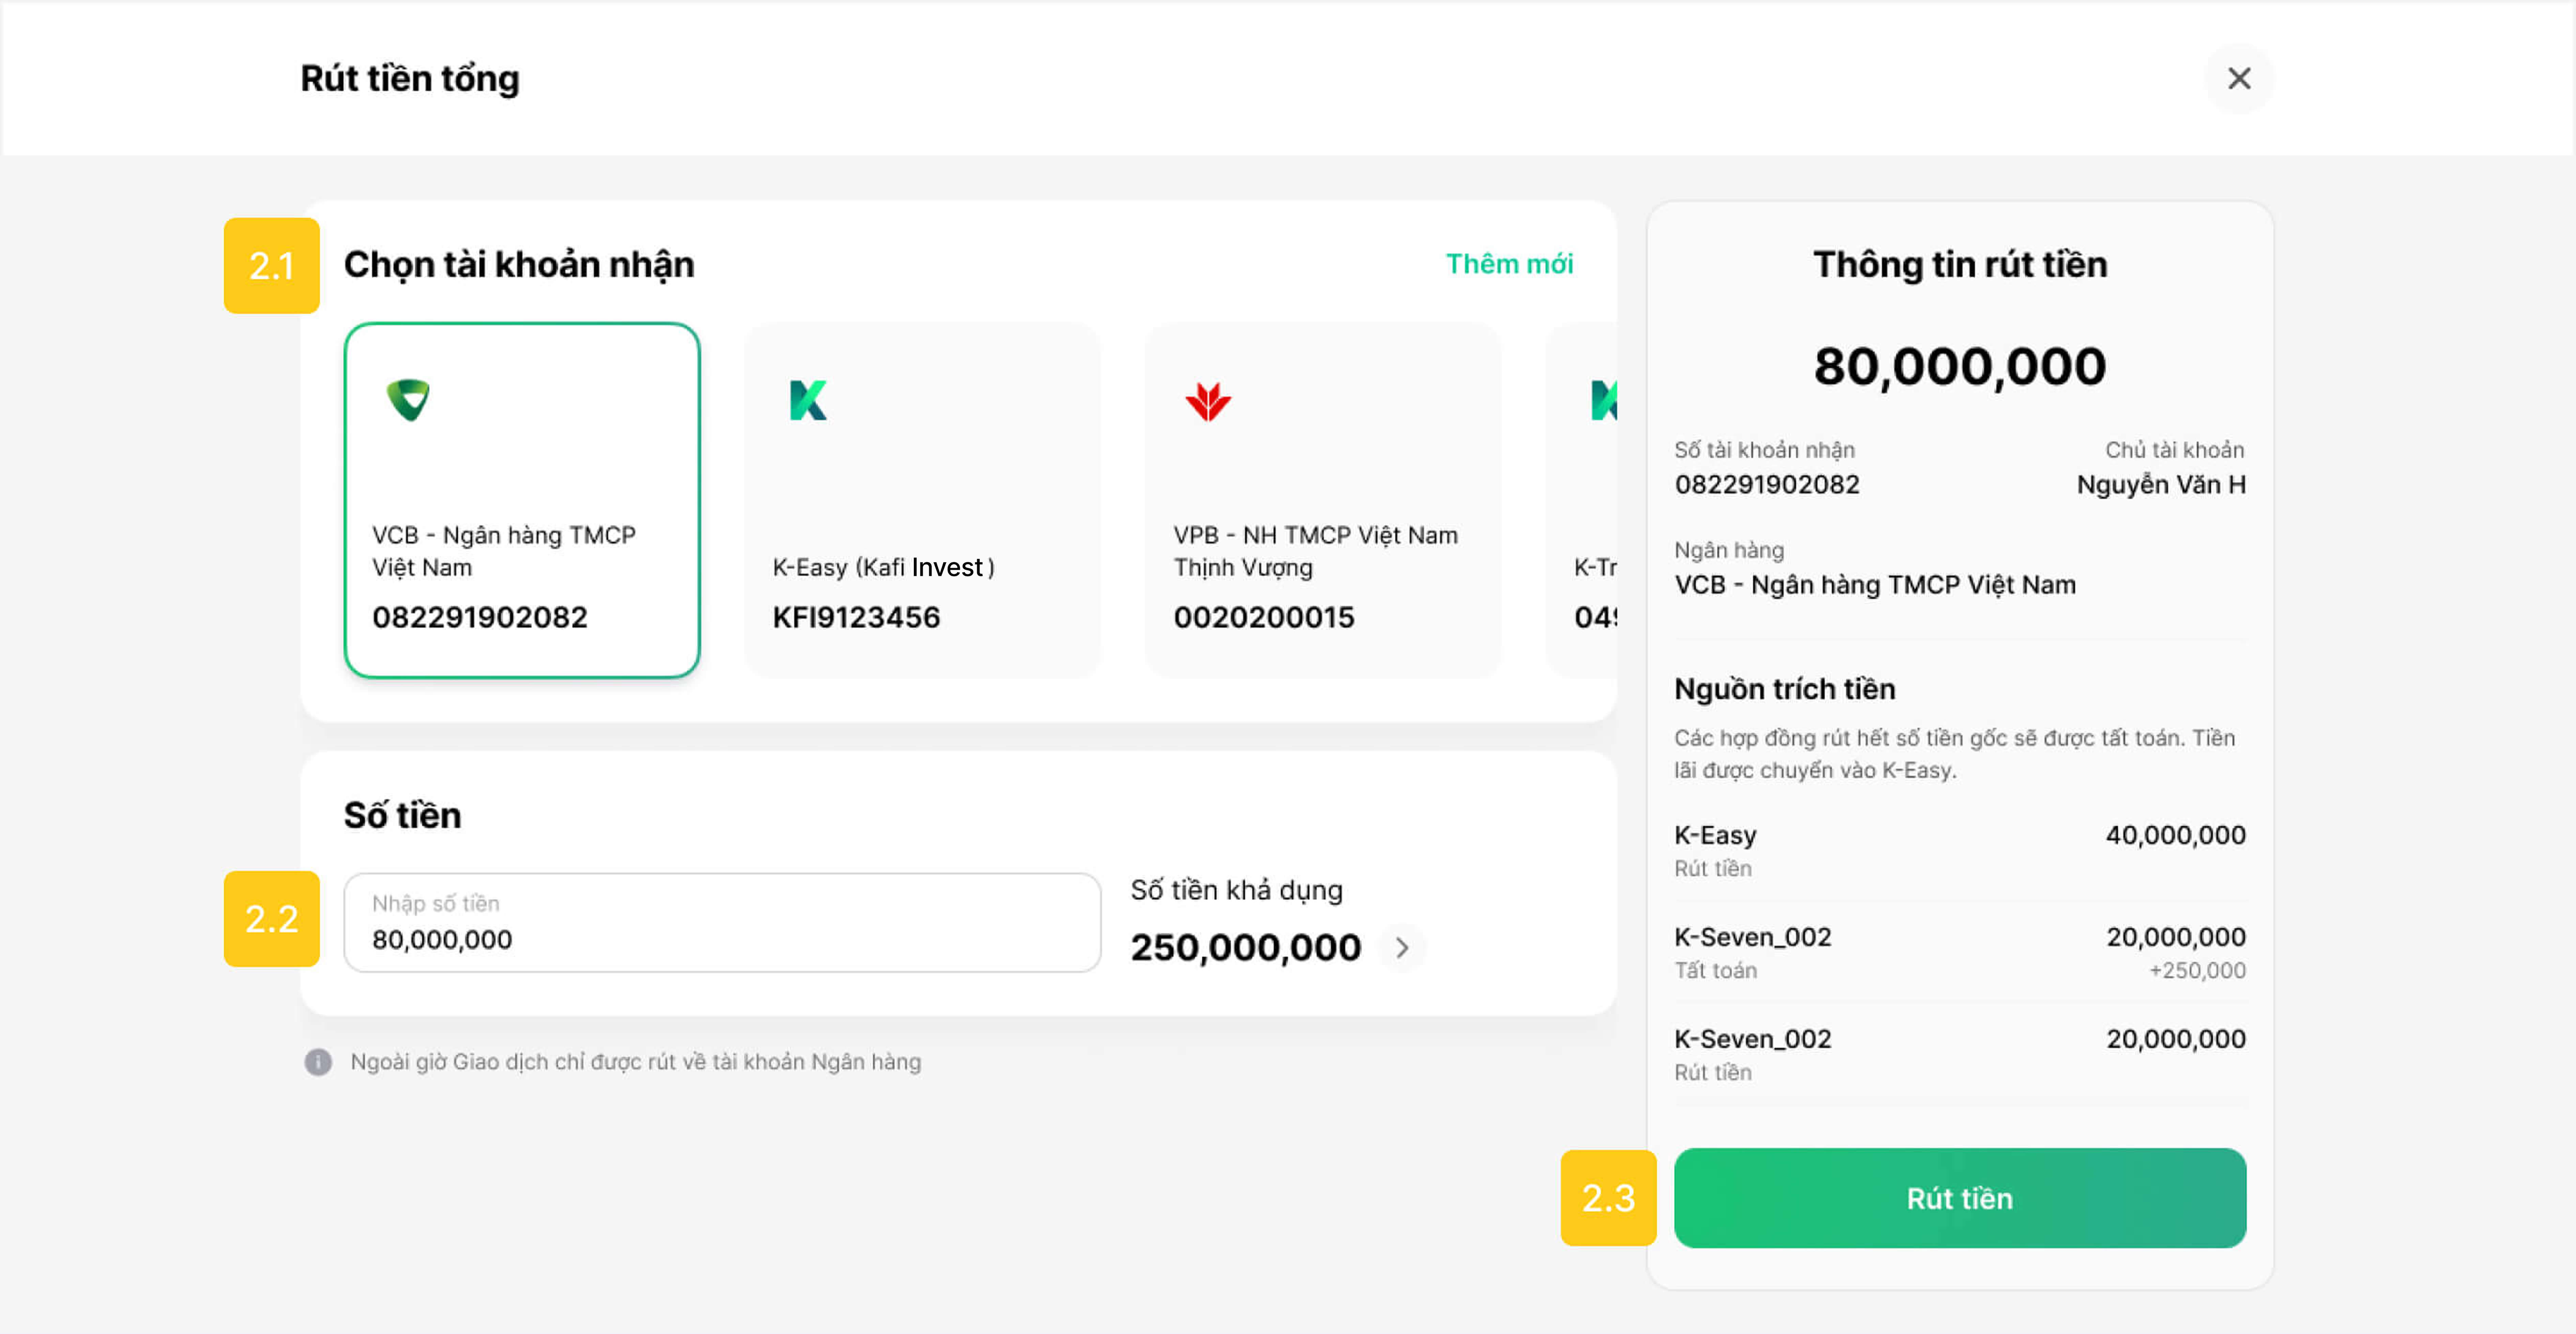Click the Vietcombank shield logo icon
Image resolution: width=2576 pixels, height=1334 pixels.
click(408, 400)
